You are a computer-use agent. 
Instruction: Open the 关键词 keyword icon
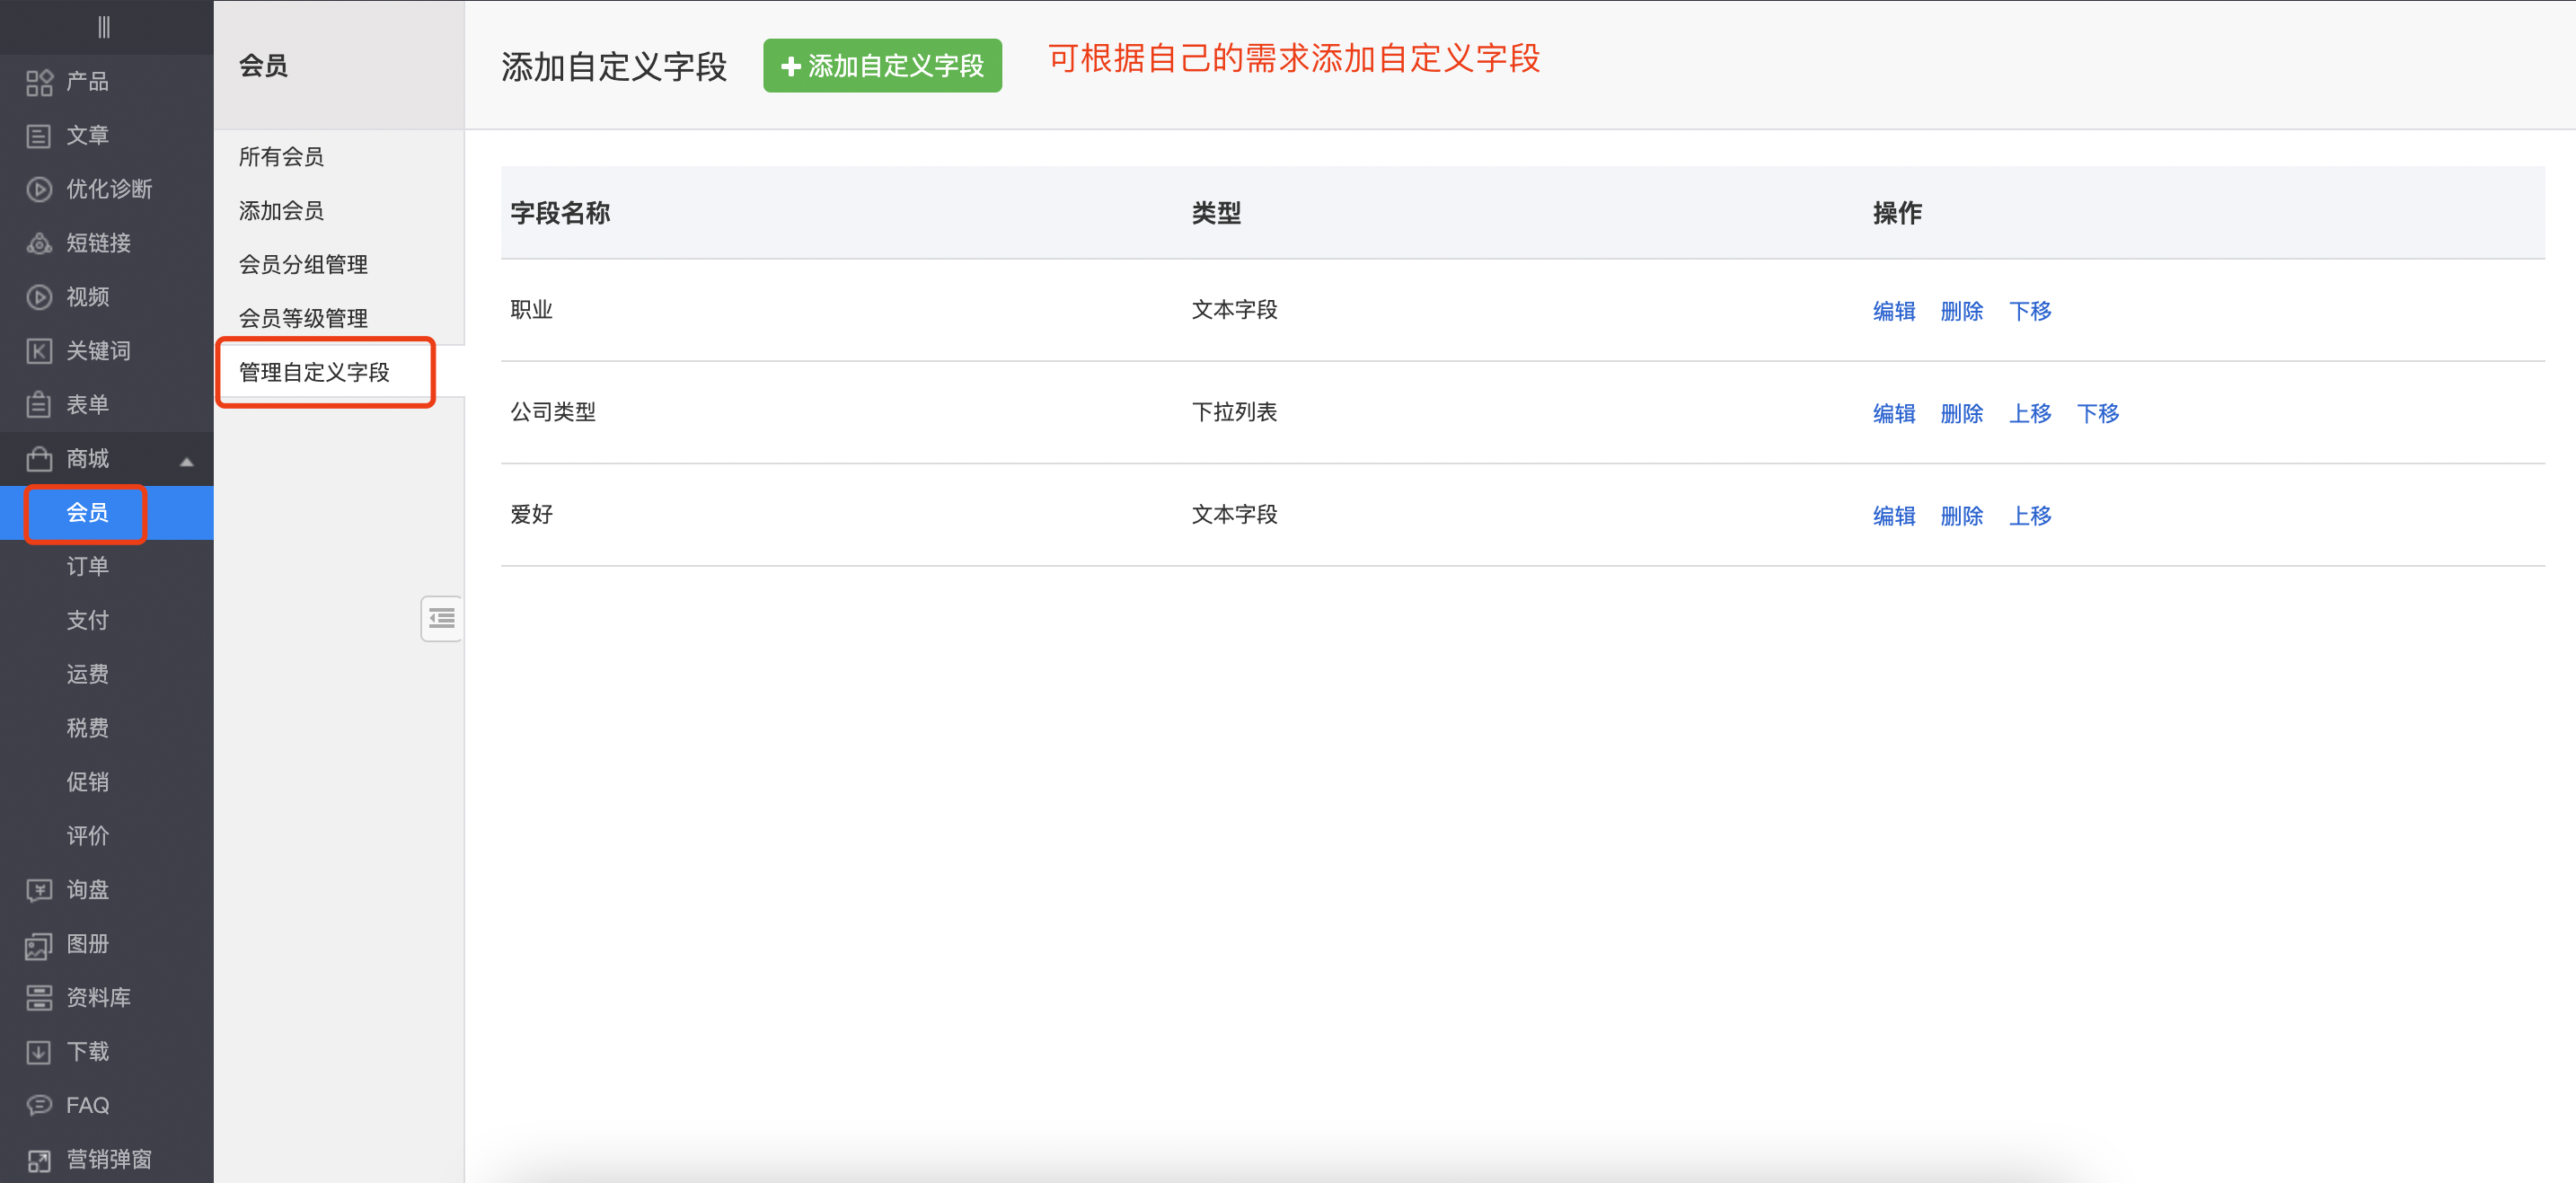pyautogui.click(x=39, y=351)
